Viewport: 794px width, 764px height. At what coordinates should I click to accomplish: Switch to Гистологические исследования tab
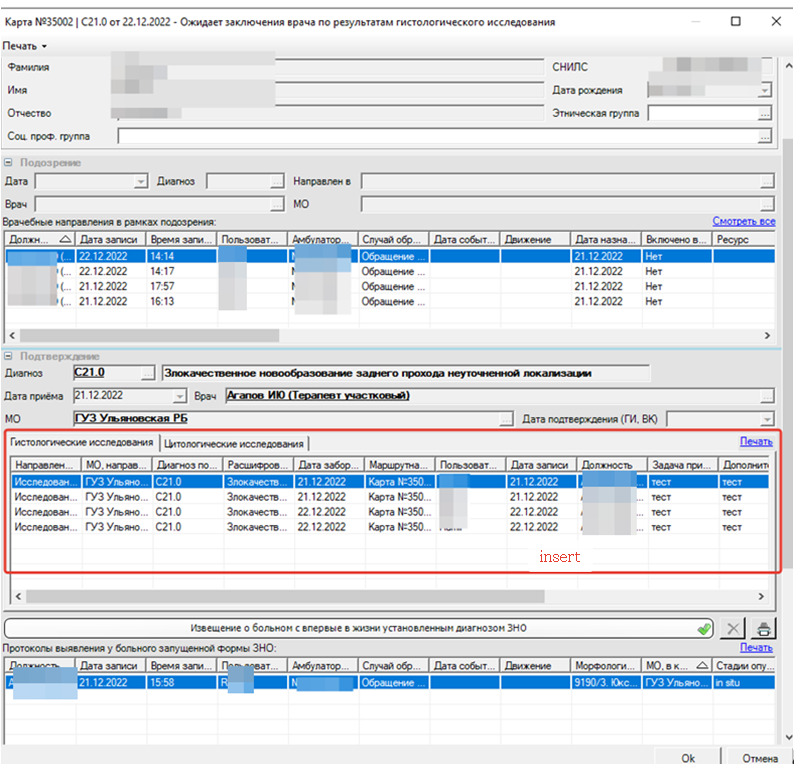(82, 443)
